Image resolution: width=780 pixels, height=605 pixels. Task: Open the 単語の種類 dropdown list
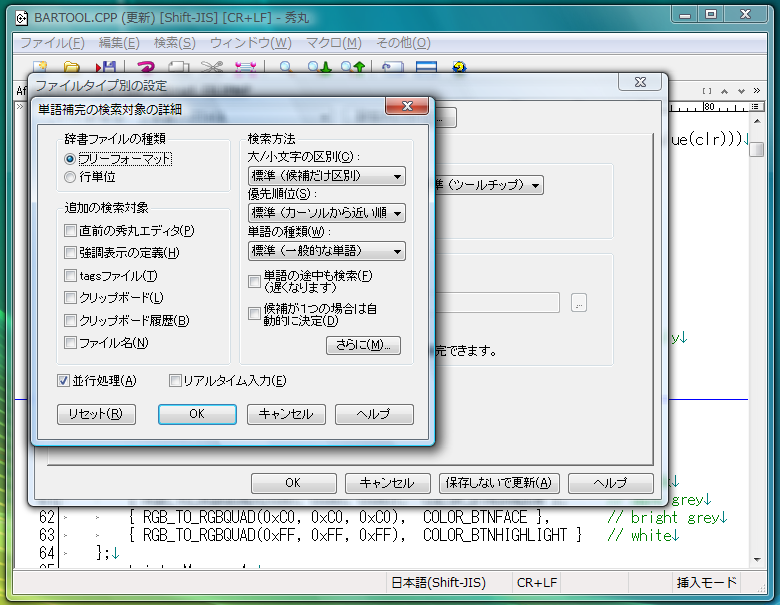click(x=326, y=250)
